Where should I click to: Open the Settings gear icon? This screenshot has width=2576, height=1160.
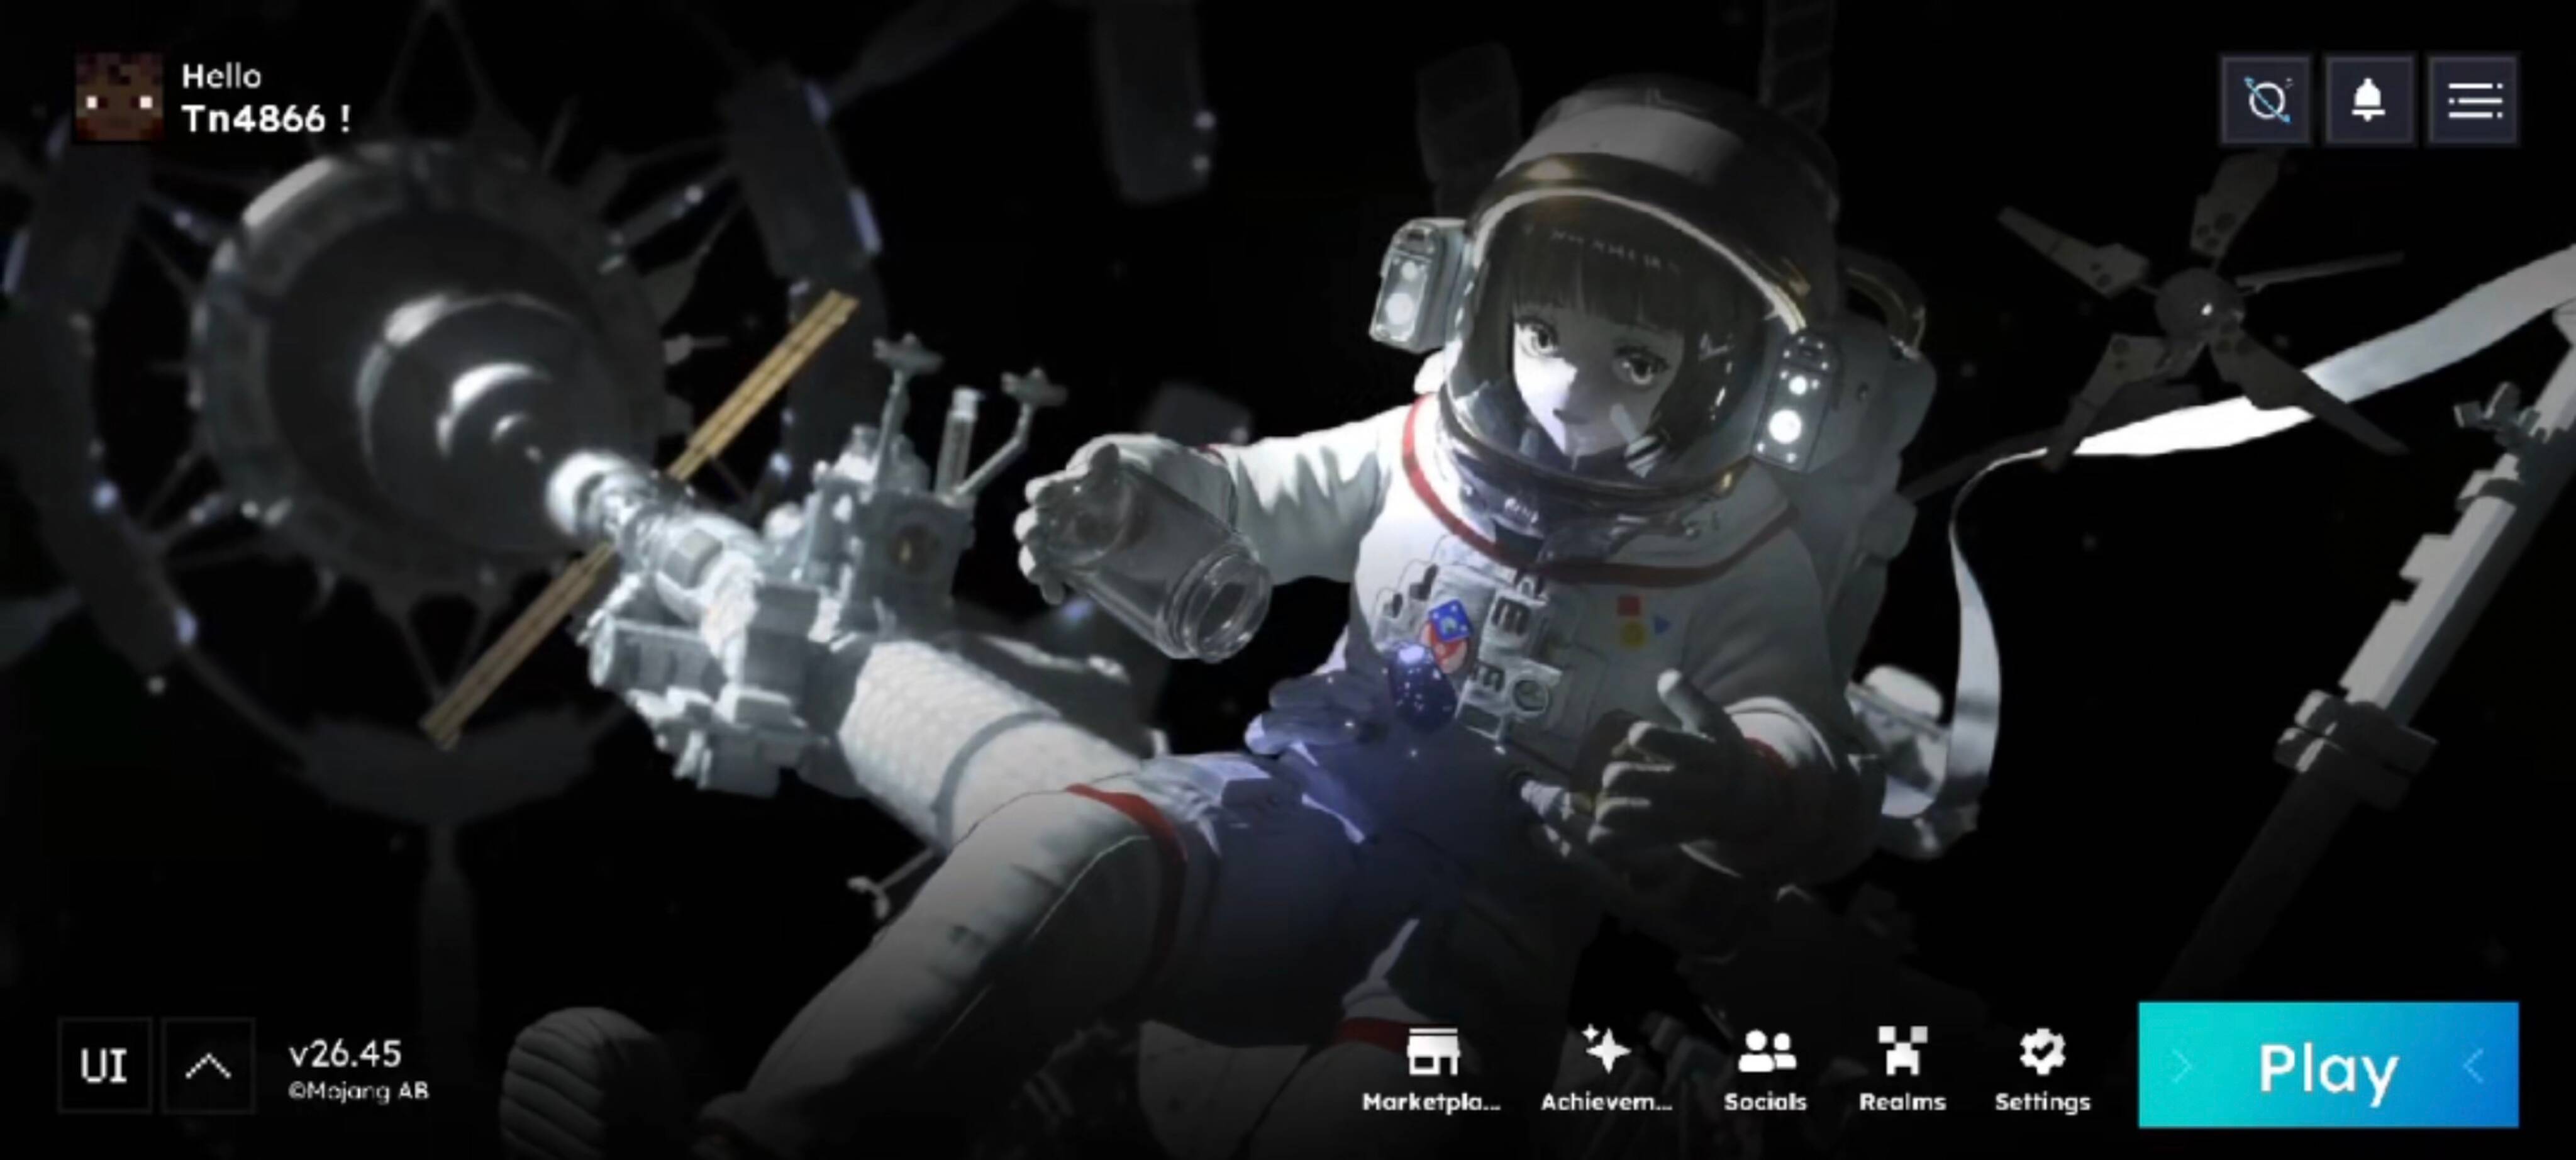[2042, 1052]
